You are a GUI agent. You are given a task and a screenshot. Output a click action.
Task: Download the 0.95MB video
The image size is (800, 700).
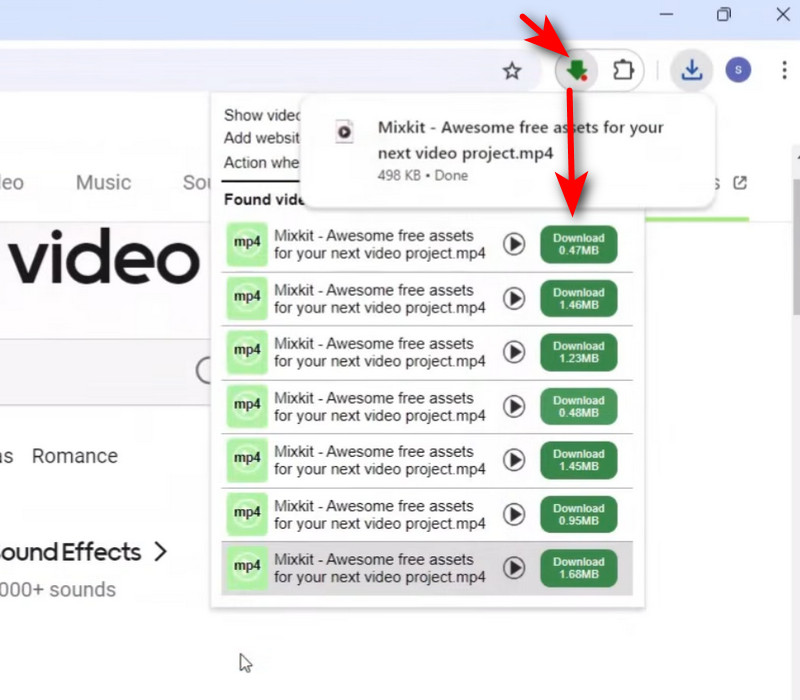click(579, 514)
